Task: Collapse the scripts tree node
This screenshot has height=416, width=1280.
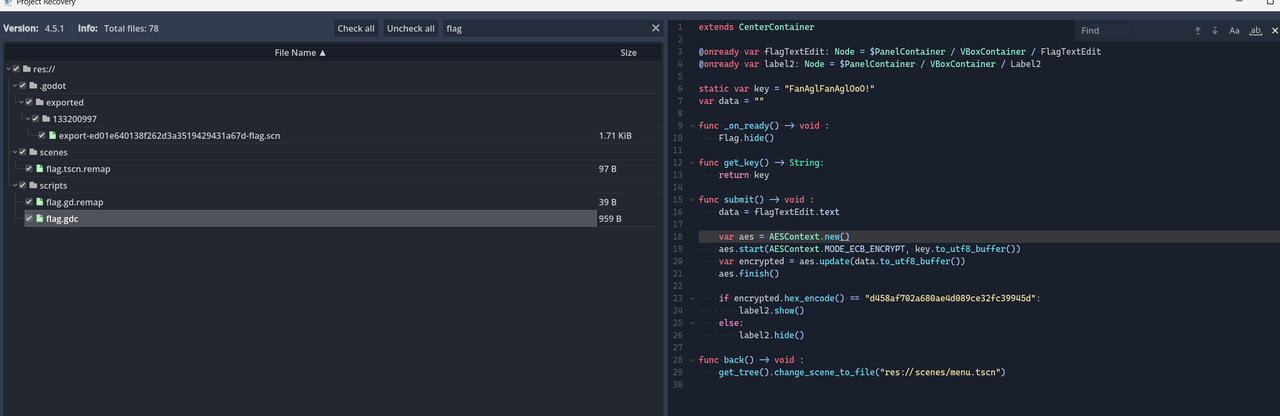Action: click(x=14, y=185)
